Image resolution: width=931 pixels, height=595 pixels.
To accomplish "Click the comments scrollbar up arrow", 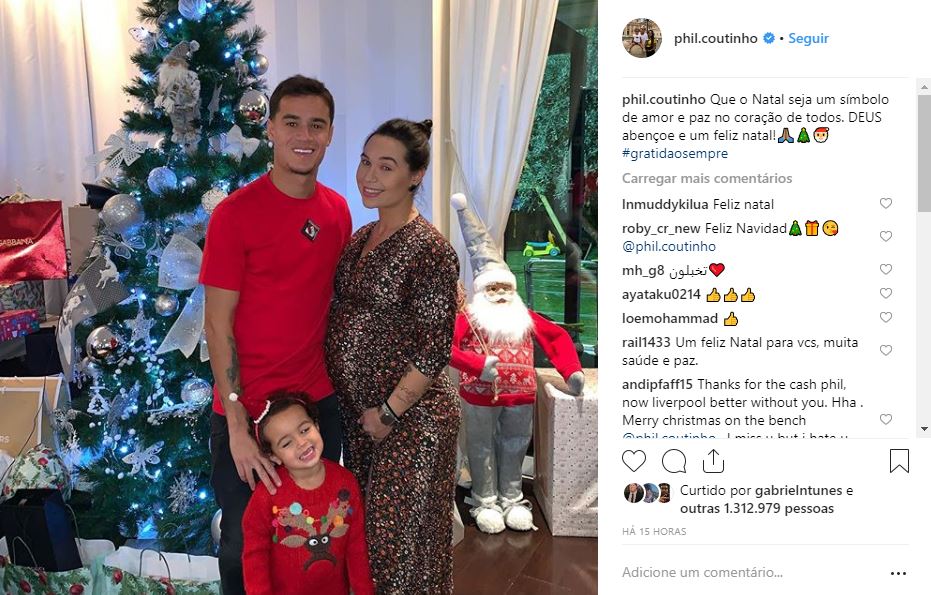I will pyautogui.click(x=924, y=87).
